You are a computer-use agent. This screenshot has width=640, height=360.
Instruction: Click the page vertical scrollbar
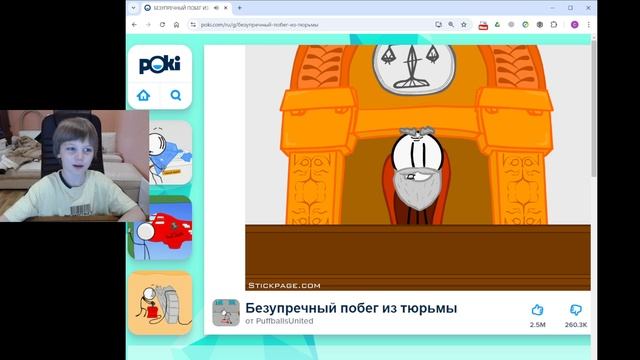tap(593, 108)
